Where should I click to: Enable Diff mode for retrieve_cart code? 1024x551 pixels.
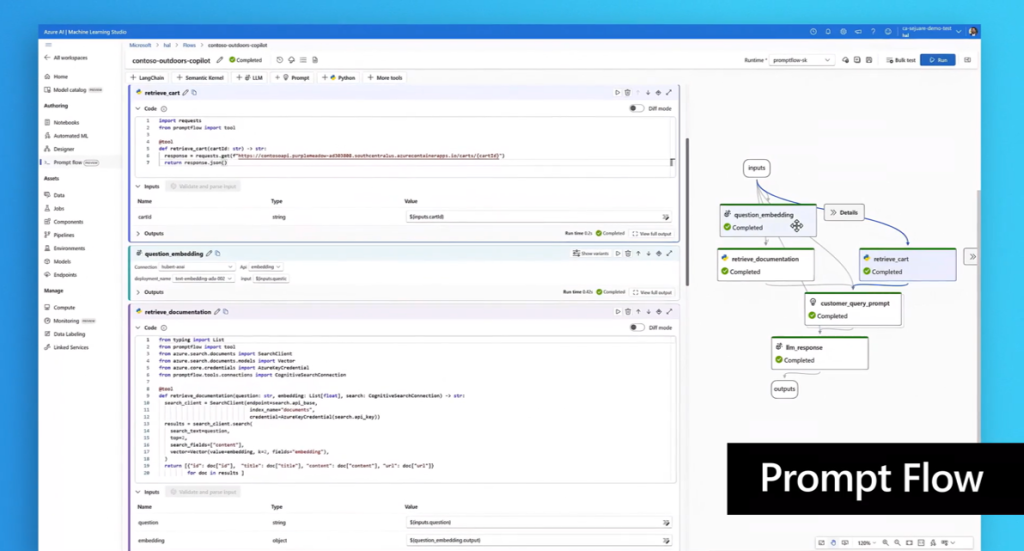[636, 108]
